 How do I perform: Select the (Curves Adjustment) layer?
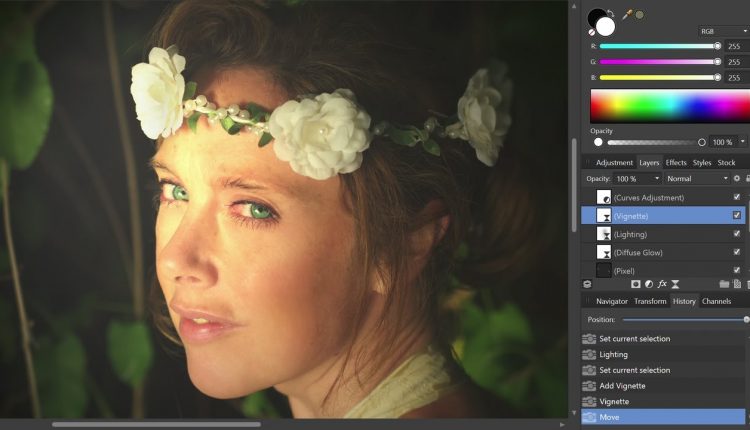pyautogui.click(x=663, y=197)
